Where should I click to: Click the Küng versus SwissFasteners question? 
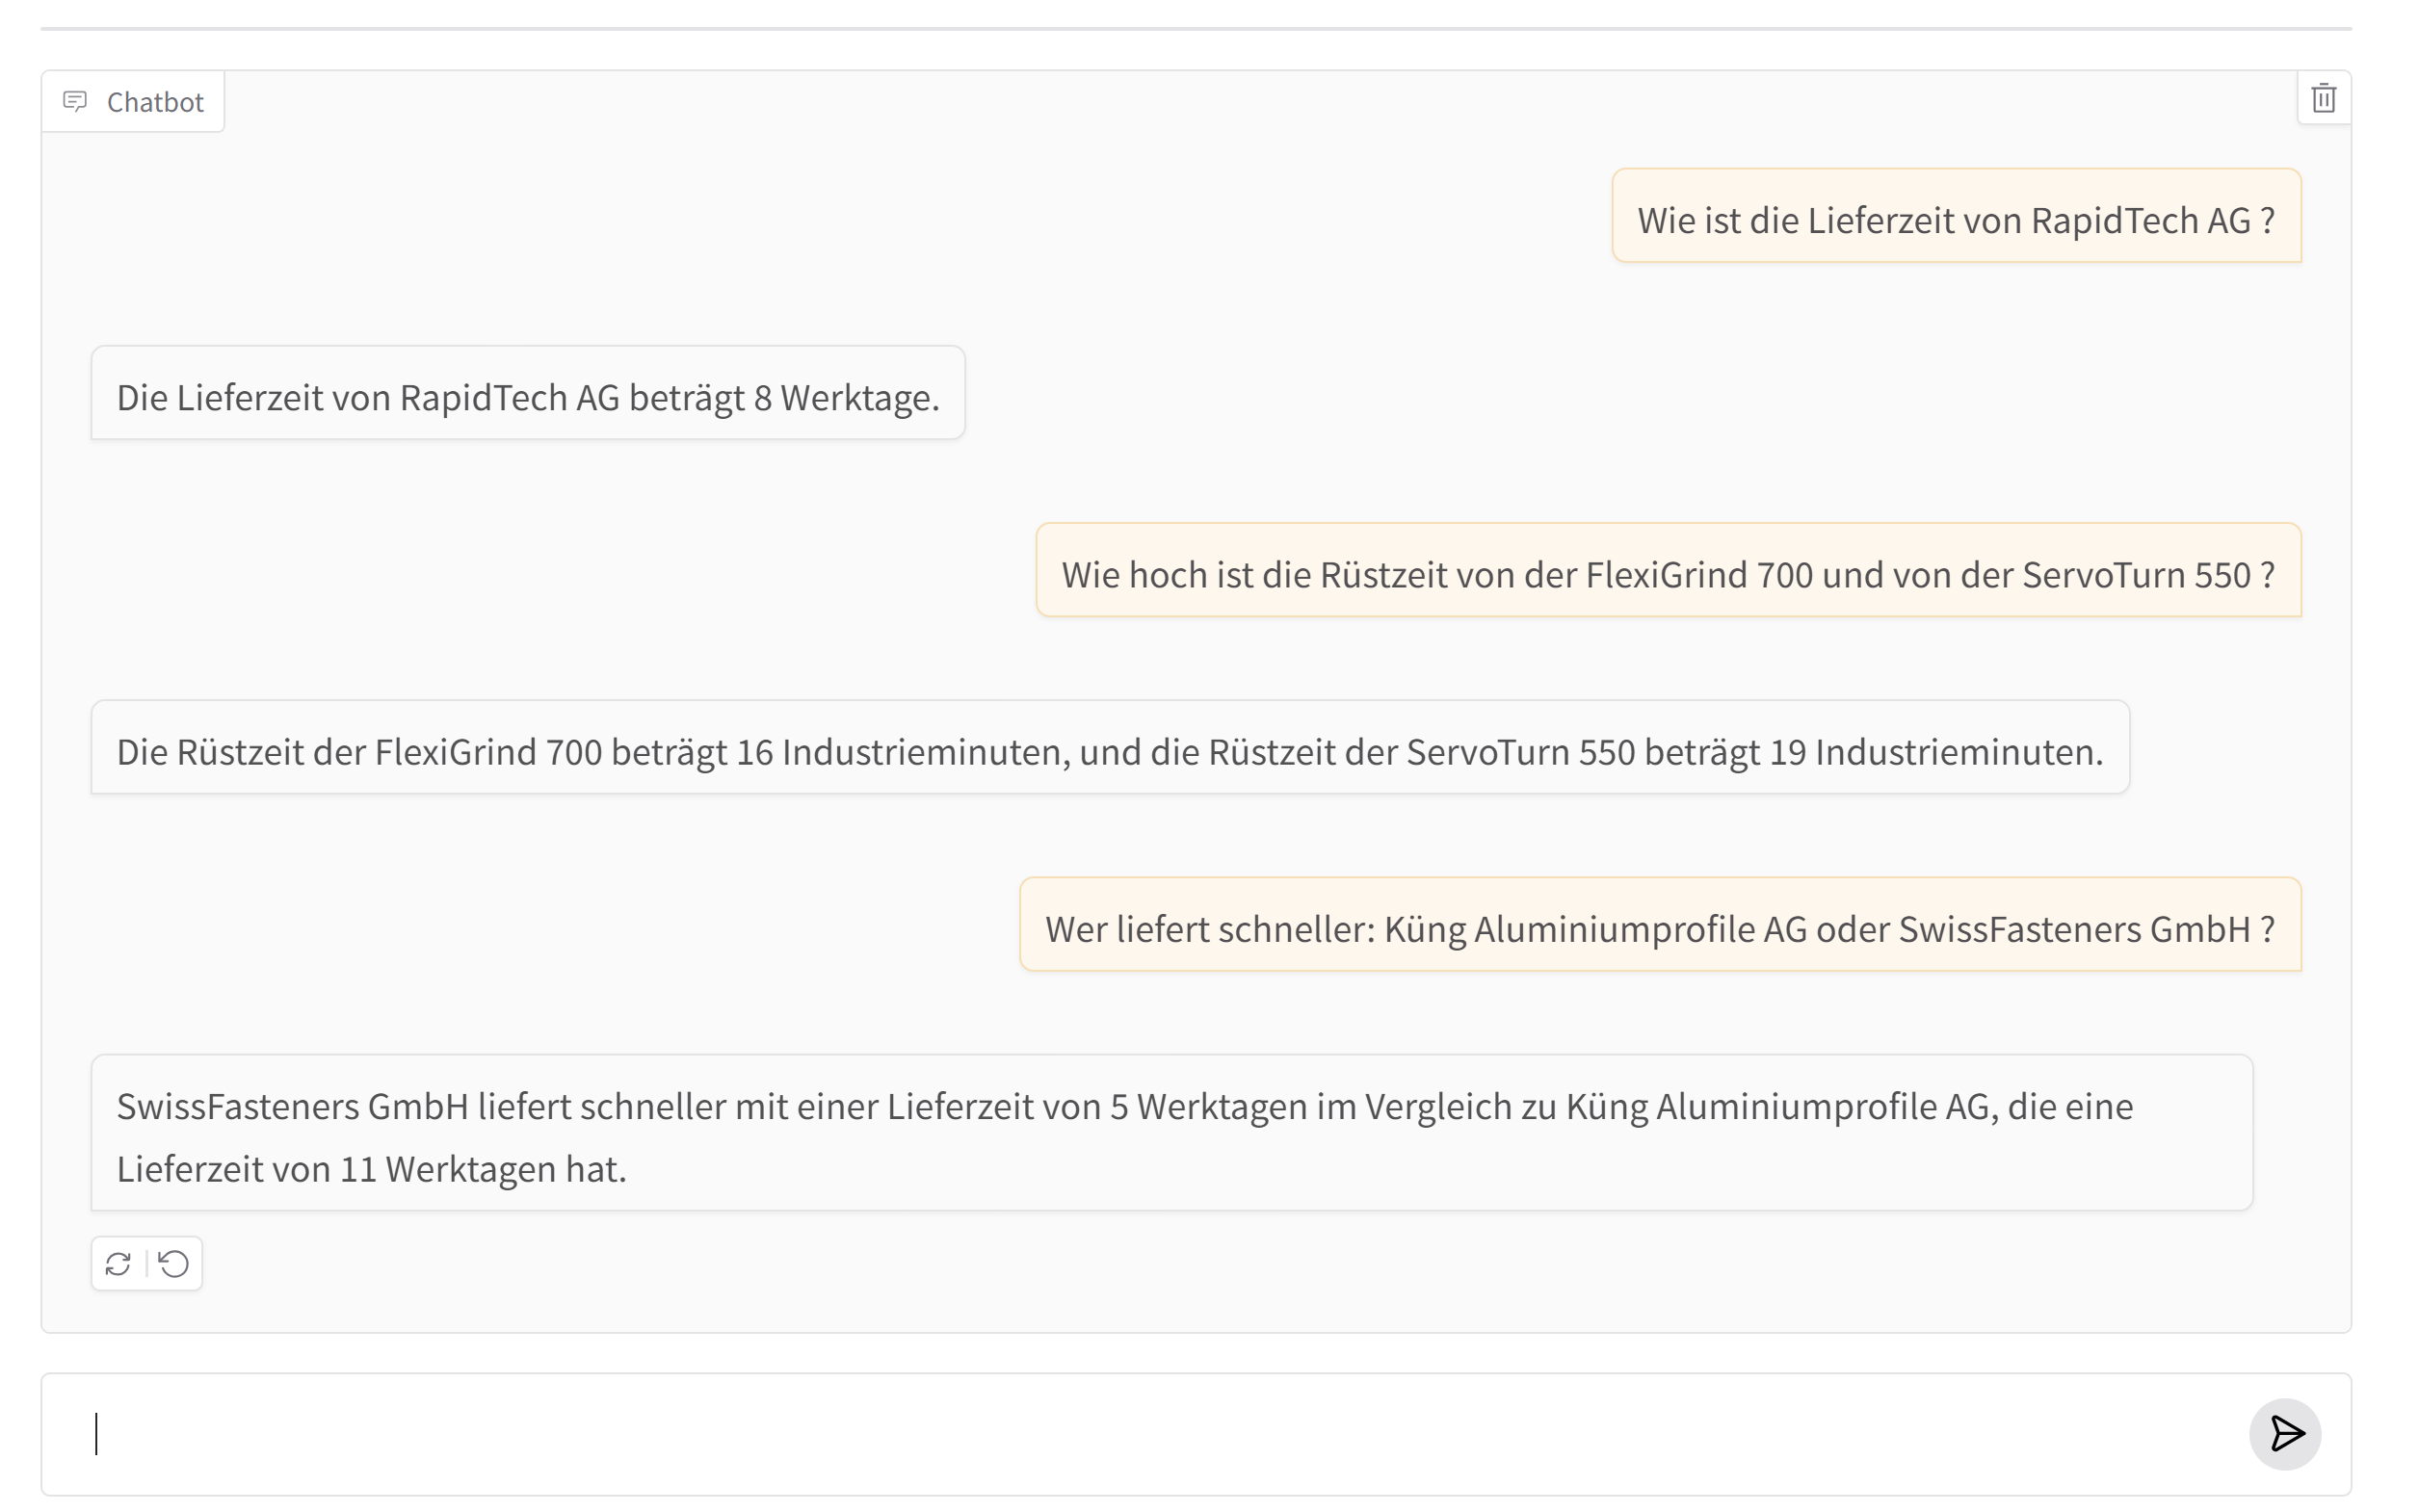[x=1661, y=927]
